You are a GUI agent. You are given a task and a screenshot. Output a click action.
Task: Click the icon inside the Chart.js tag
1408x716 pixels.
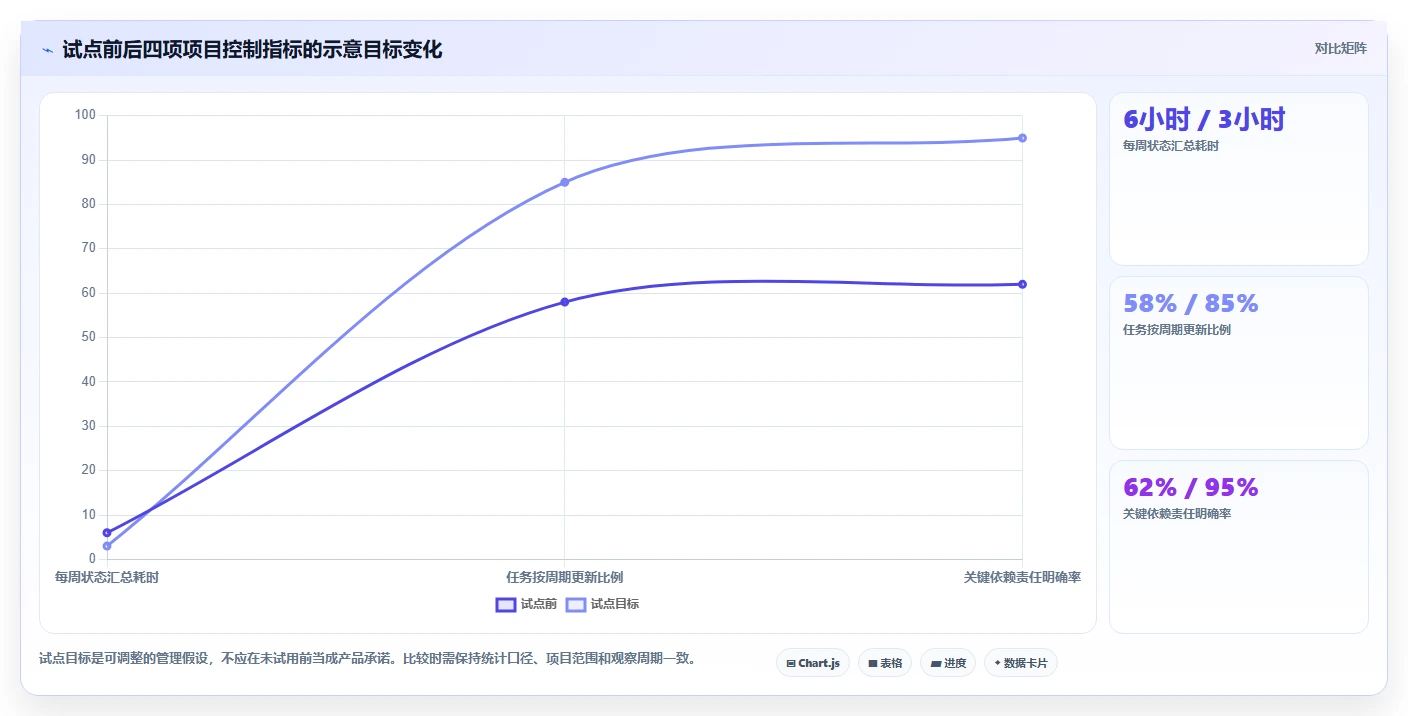pyautogui.click(x=791, y=663)
